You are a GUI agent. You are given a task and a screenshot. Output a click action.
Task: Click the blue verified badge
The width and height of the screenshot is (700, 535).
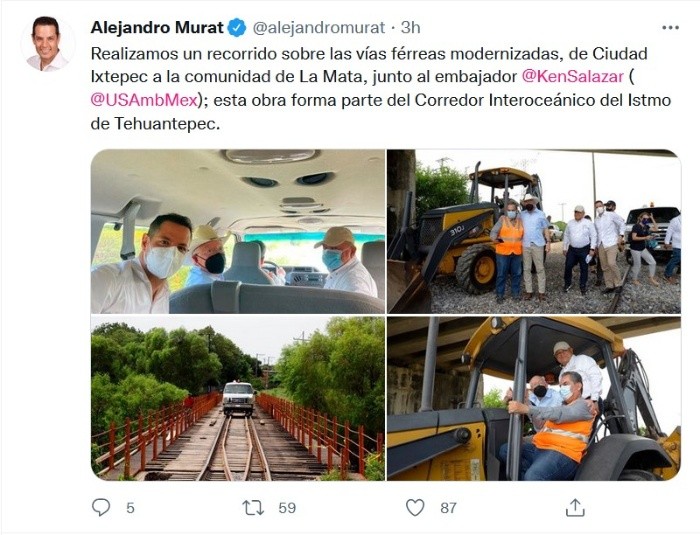click(x=237, y=28)
